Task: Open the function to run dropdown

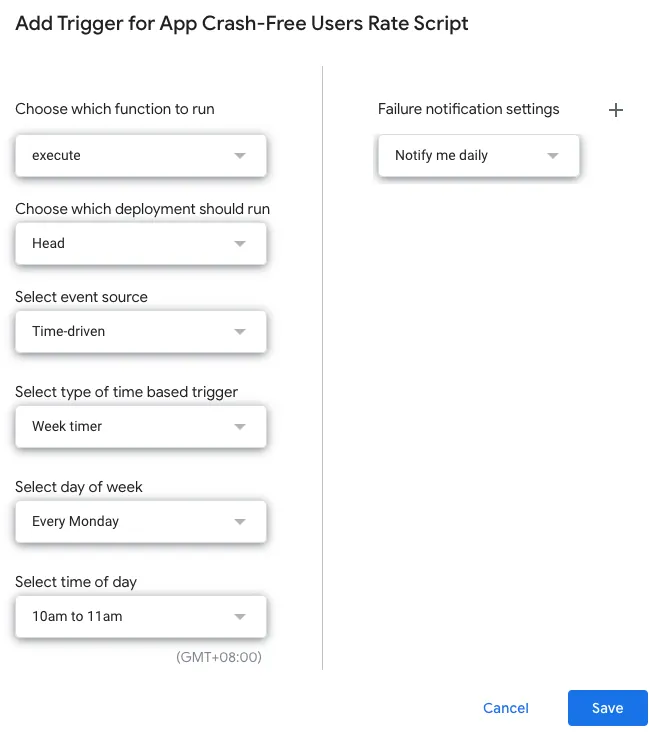Action: [140, 156]
